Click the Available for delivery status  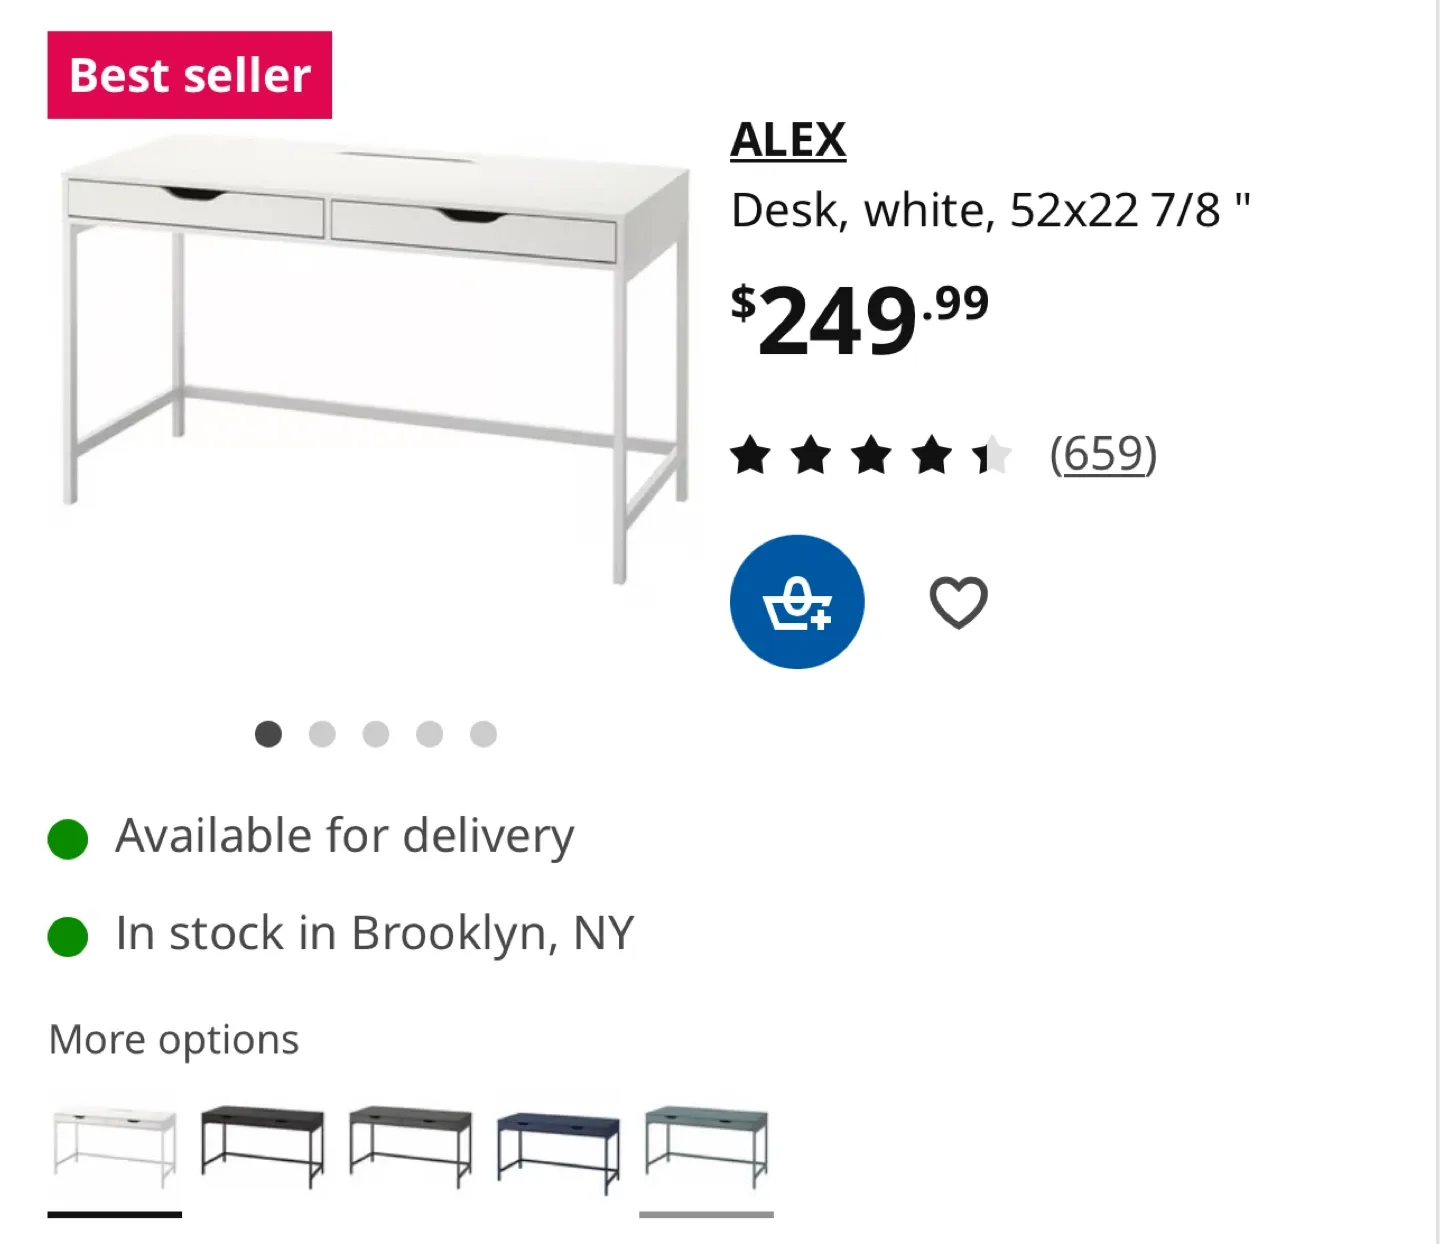[344, 836]
